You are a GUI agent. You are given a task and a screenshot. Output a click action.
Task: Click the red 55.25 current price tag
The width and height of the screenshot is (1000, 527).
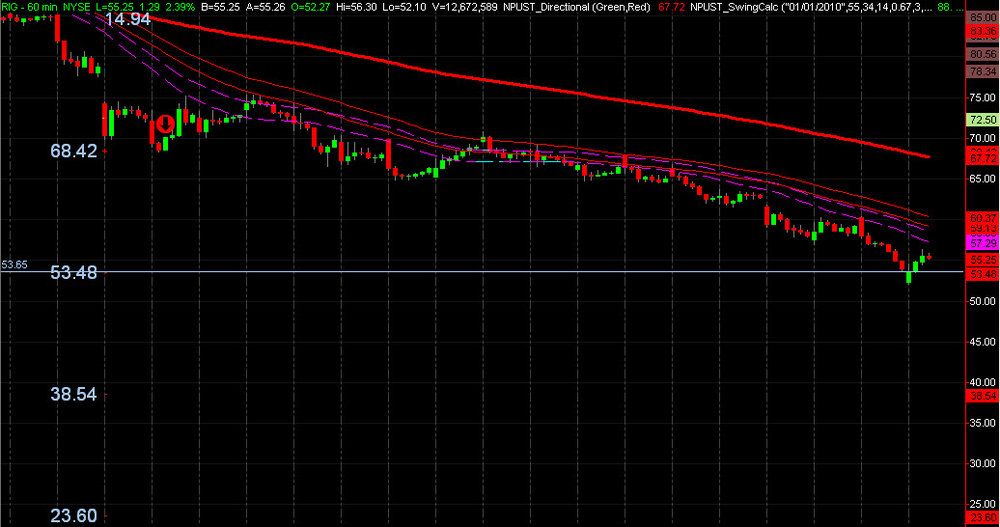983,260
